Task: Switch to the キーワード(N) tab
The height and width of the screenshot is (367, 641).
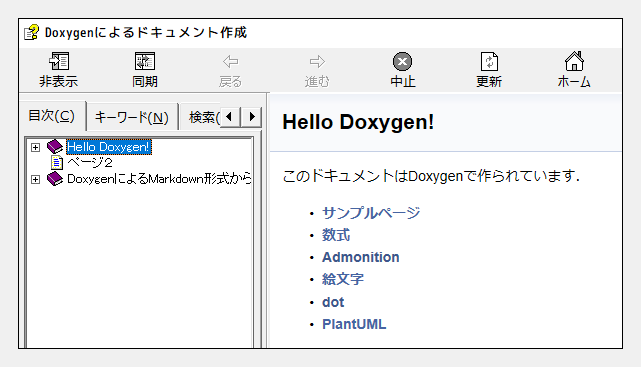Action: pyautogui.click(x=132, y=118)
